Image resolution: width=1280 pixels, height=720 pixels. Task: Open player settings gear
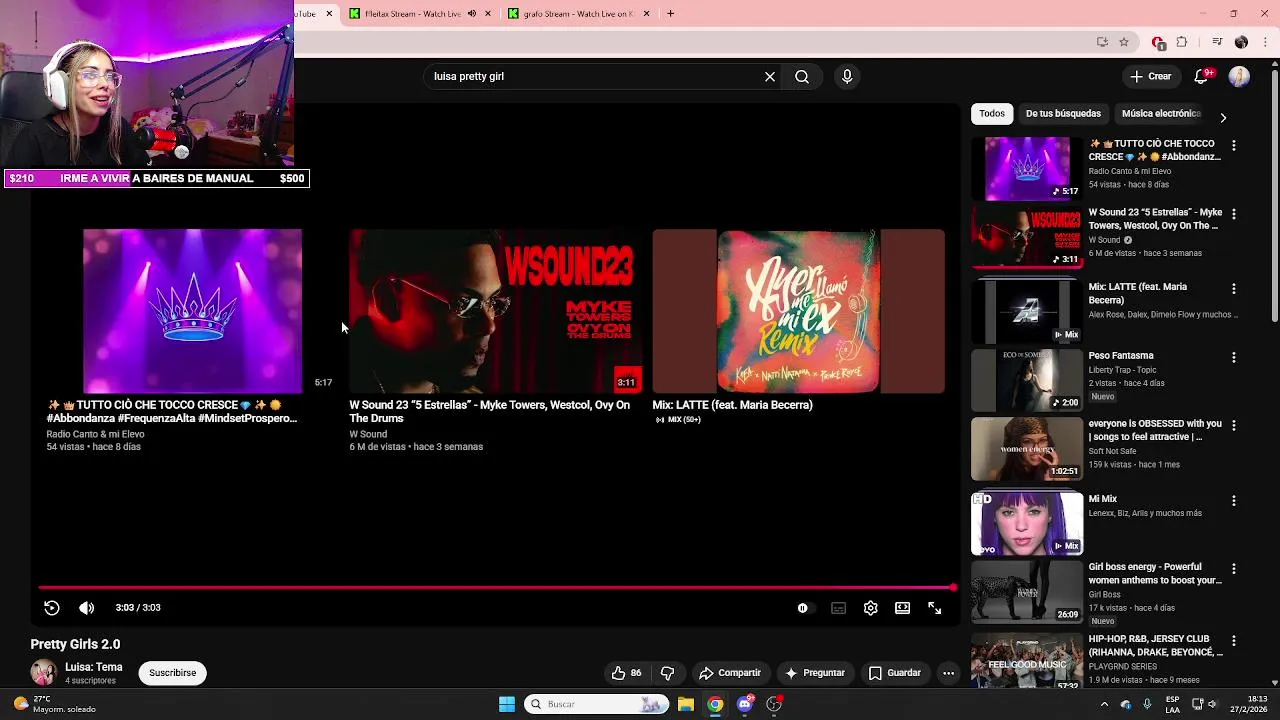(x=870, y=608)
